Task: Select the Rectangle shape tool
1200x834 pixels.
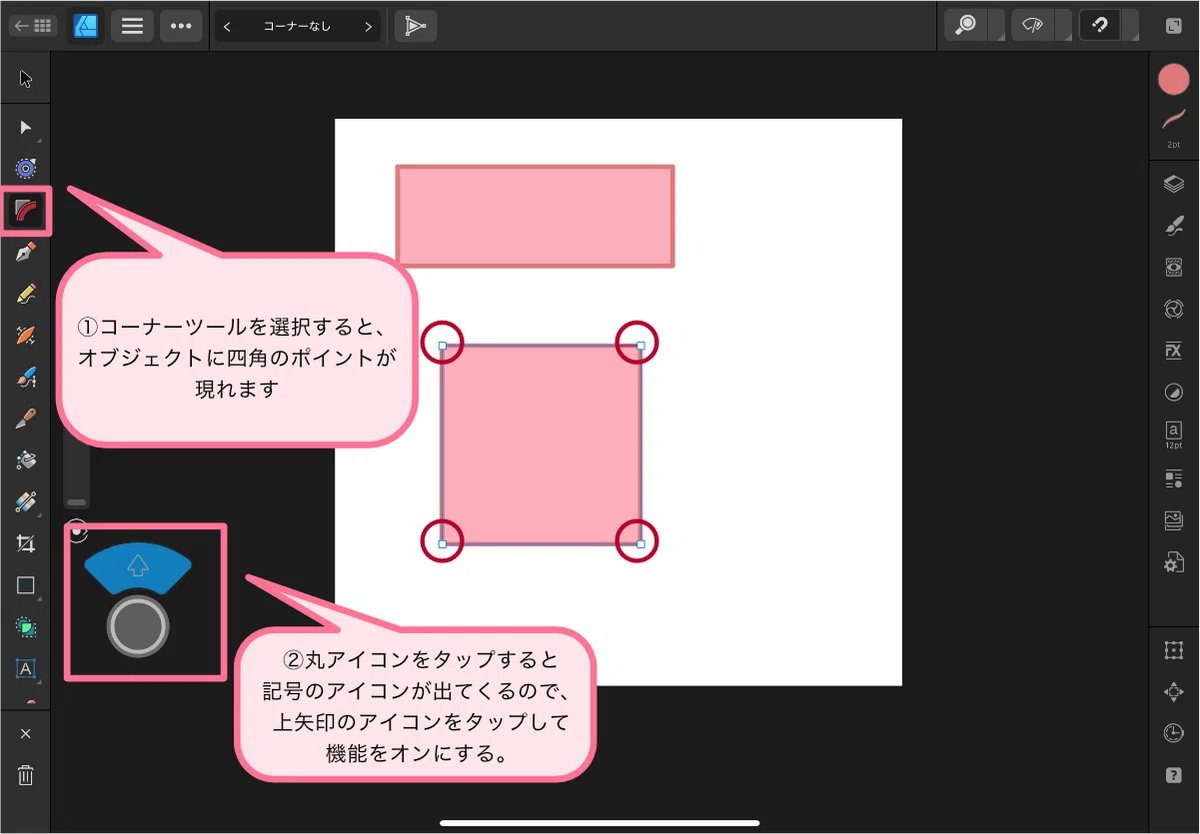Action: 26,586
